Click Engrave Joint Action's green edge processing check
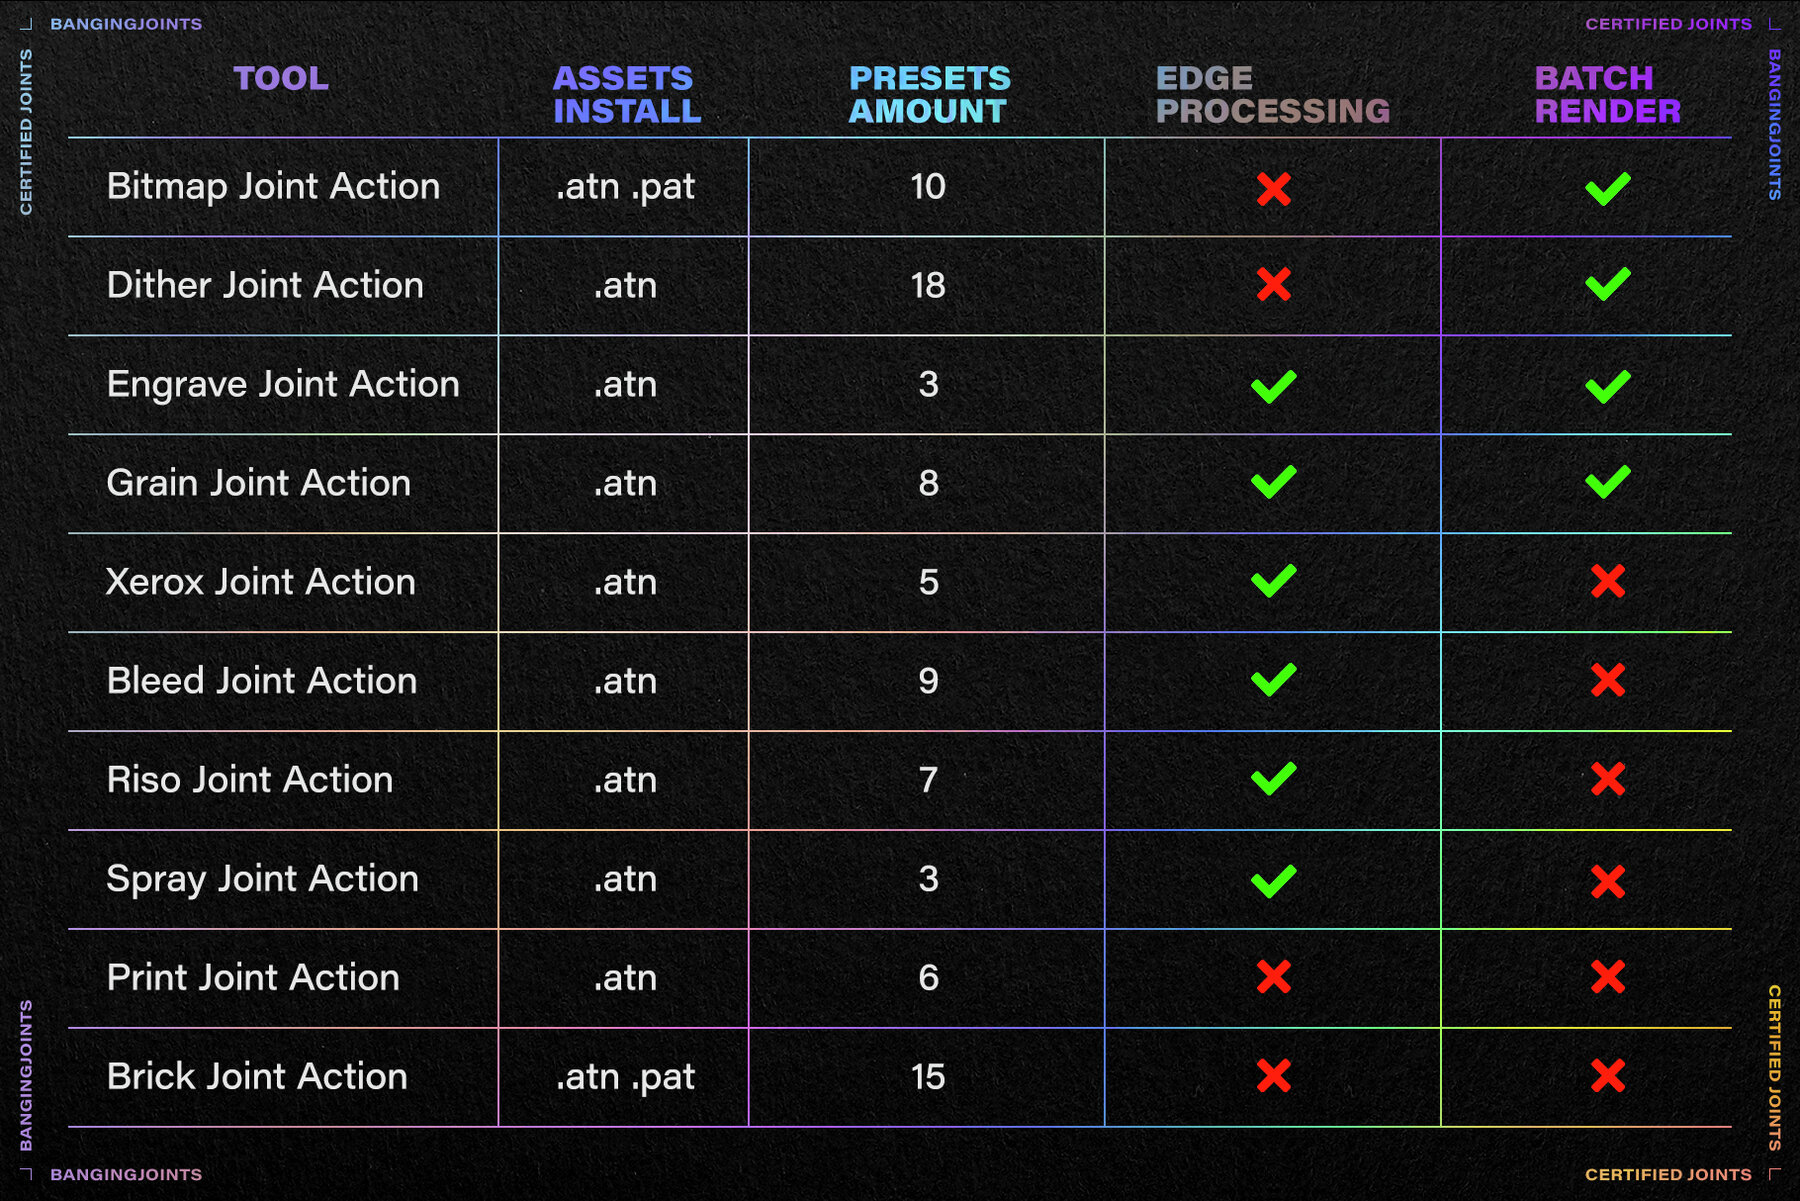Screen dimensions: 1800x1201 point(1273,386)
